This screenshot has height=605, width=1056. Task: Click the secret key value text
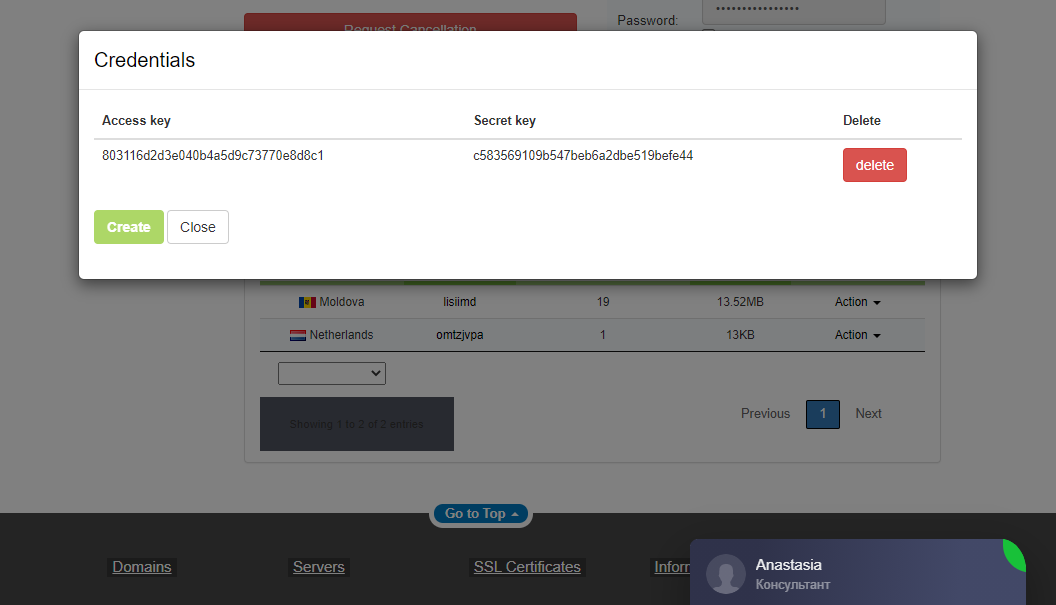(583, 156)
